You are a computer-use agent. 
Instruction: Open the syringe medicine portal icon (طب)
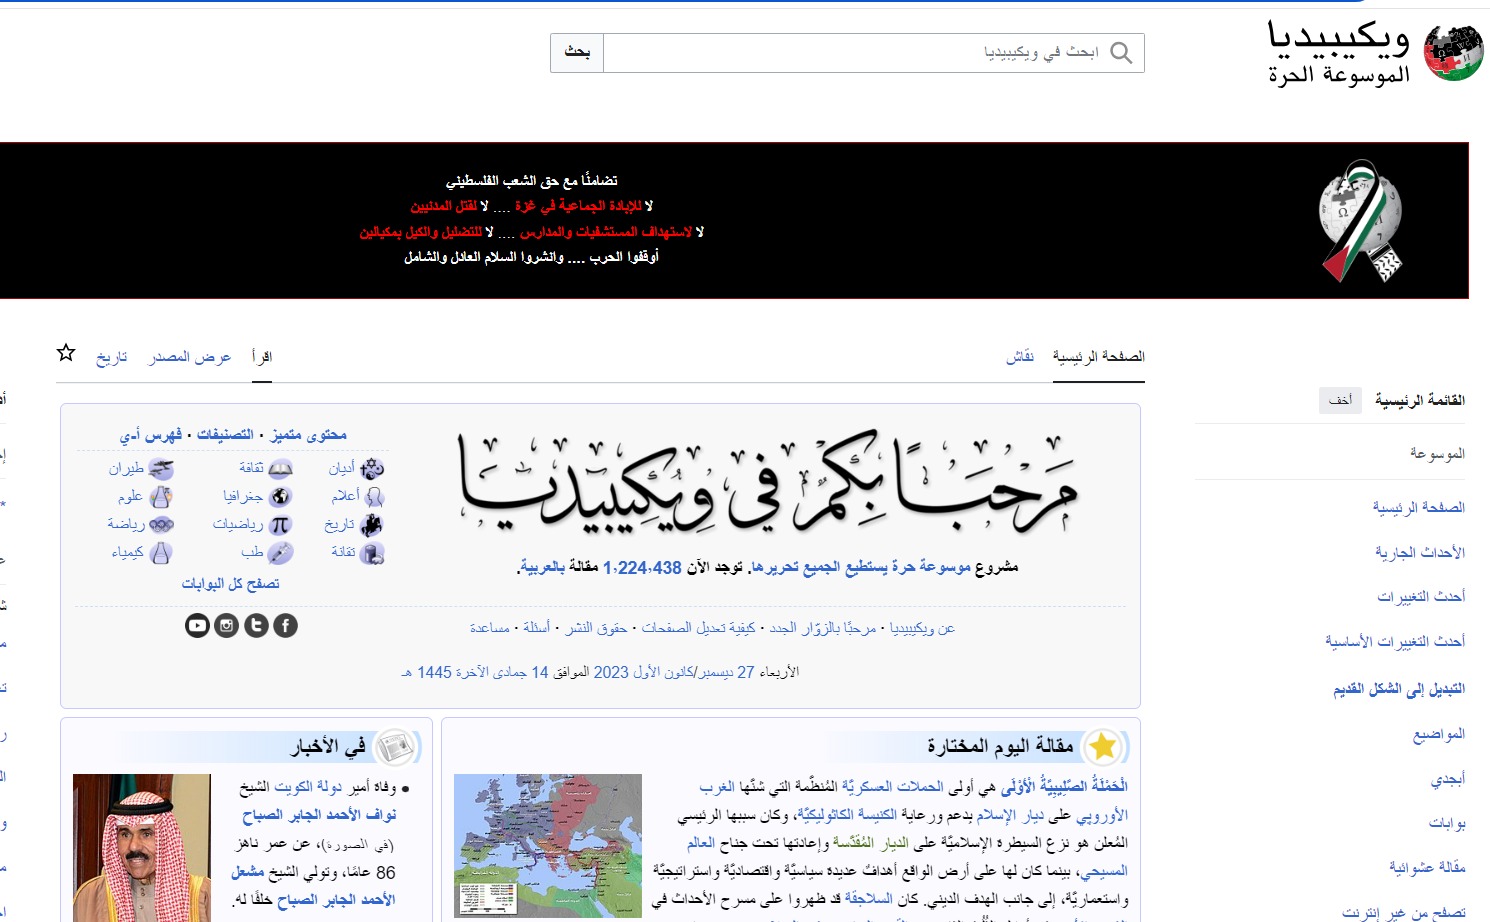click(281, 552)
